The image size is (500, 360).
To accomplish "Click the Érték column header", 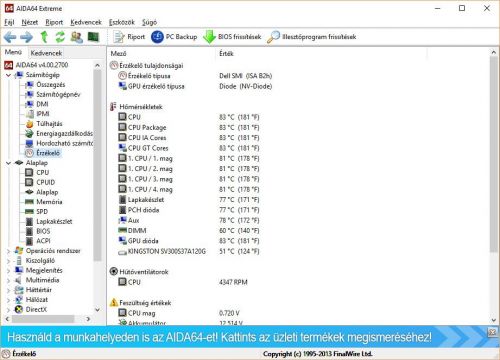I will tap(226, 54).
